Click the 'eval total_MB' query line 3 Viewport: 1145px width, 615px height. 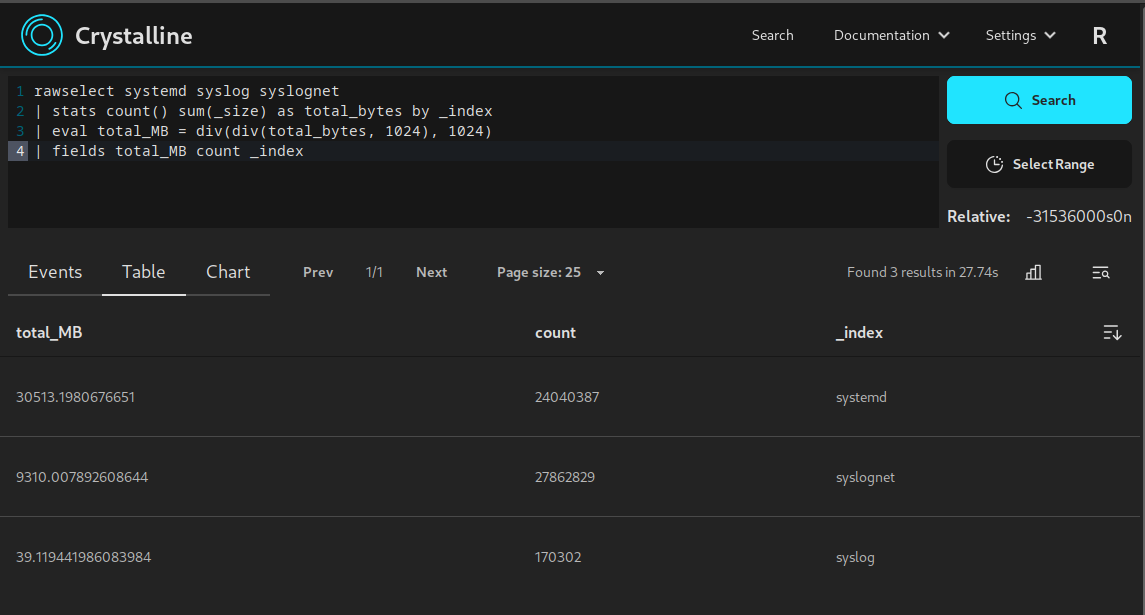(263, 131)
